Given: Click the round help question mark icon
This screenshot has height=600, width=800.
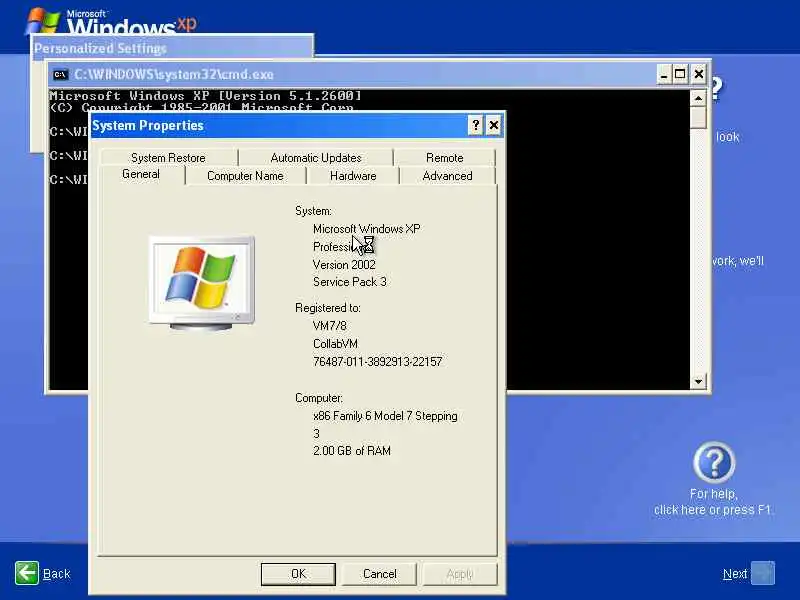Looking at the screenshot, I should tap(714, 462).
